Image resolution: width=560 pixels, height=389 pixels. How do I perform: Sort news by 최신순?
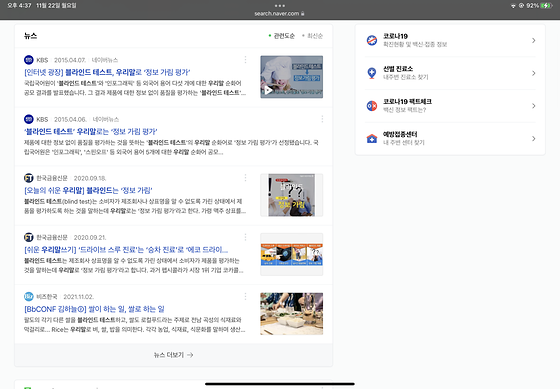(x=312, y=36)
